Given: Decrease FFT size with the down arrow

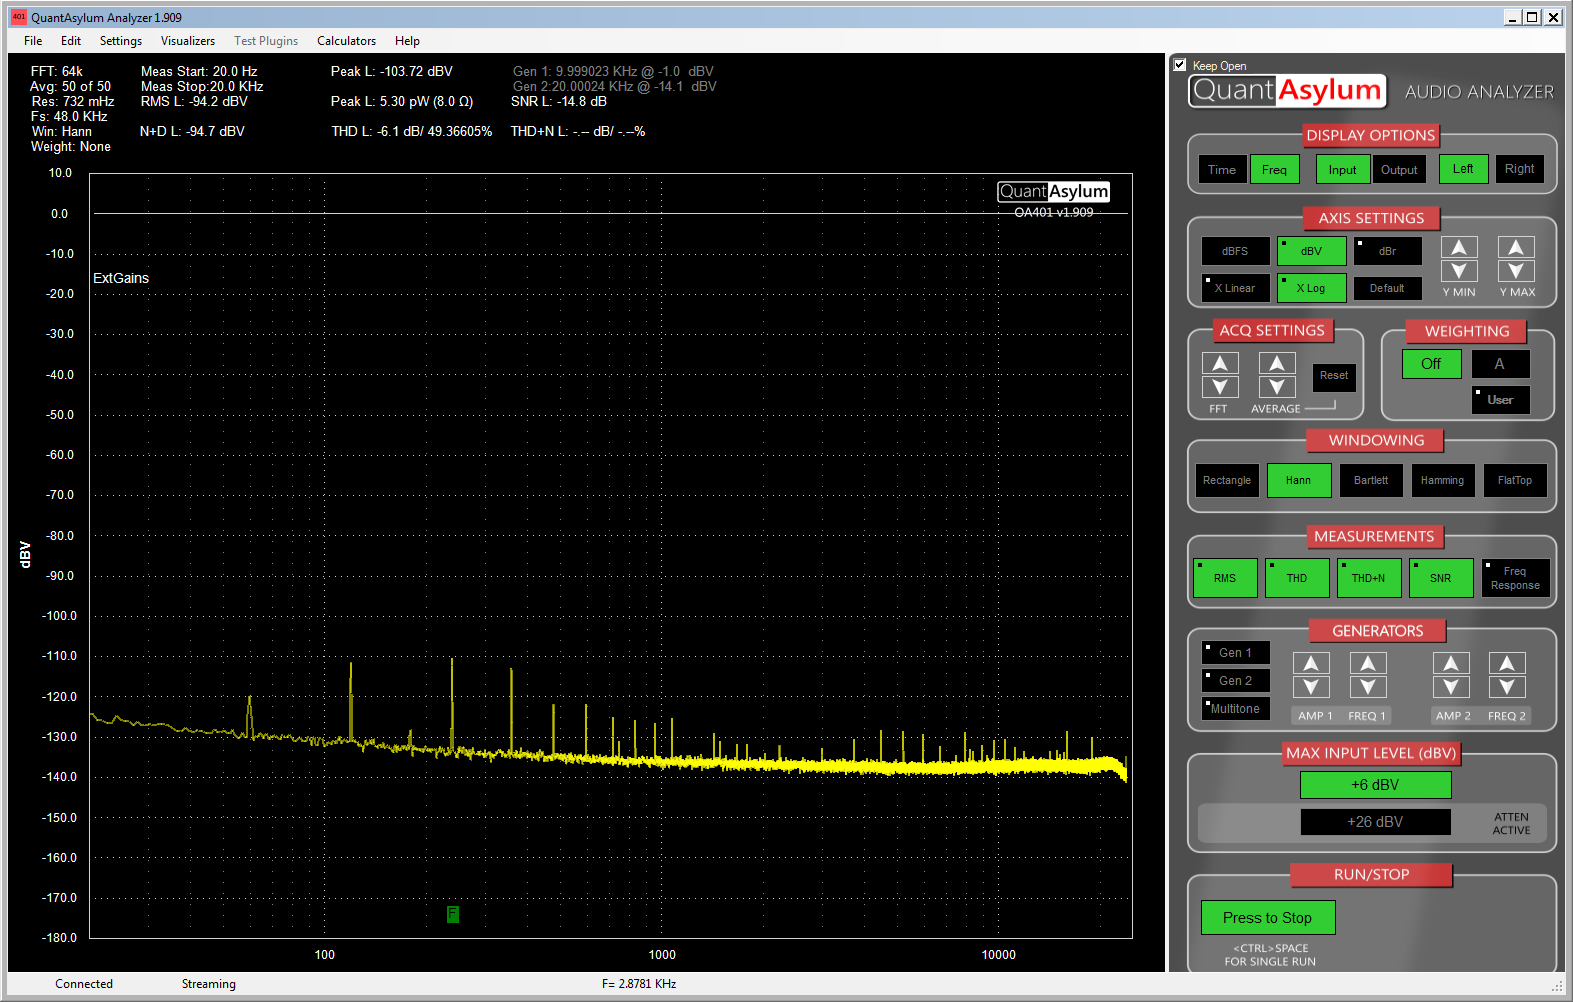Looking at the screenshot, I should (1220, 387).
